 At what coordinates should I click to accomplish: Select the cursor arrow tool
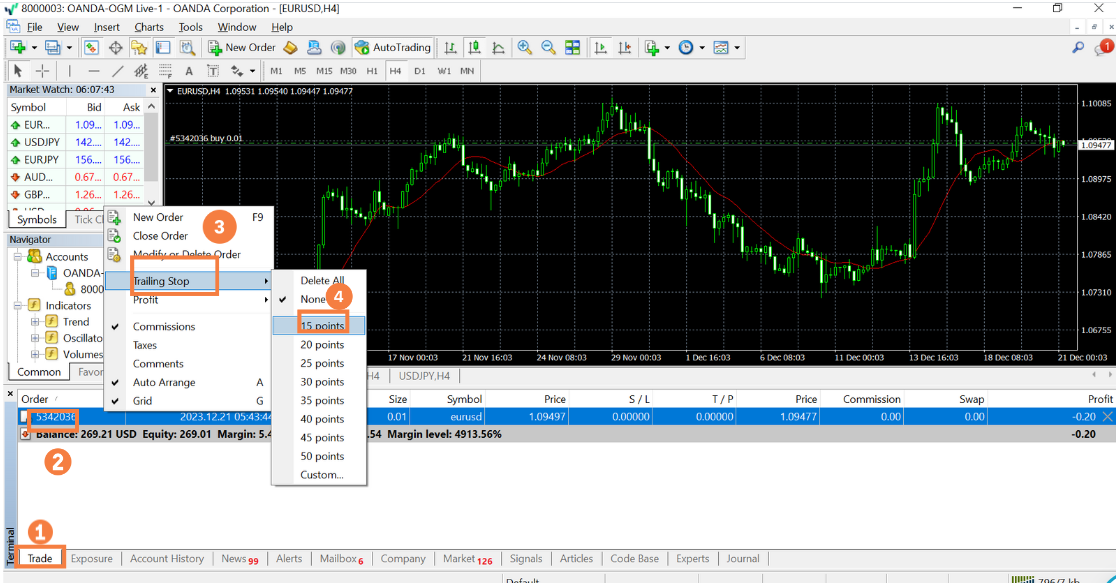19,70
